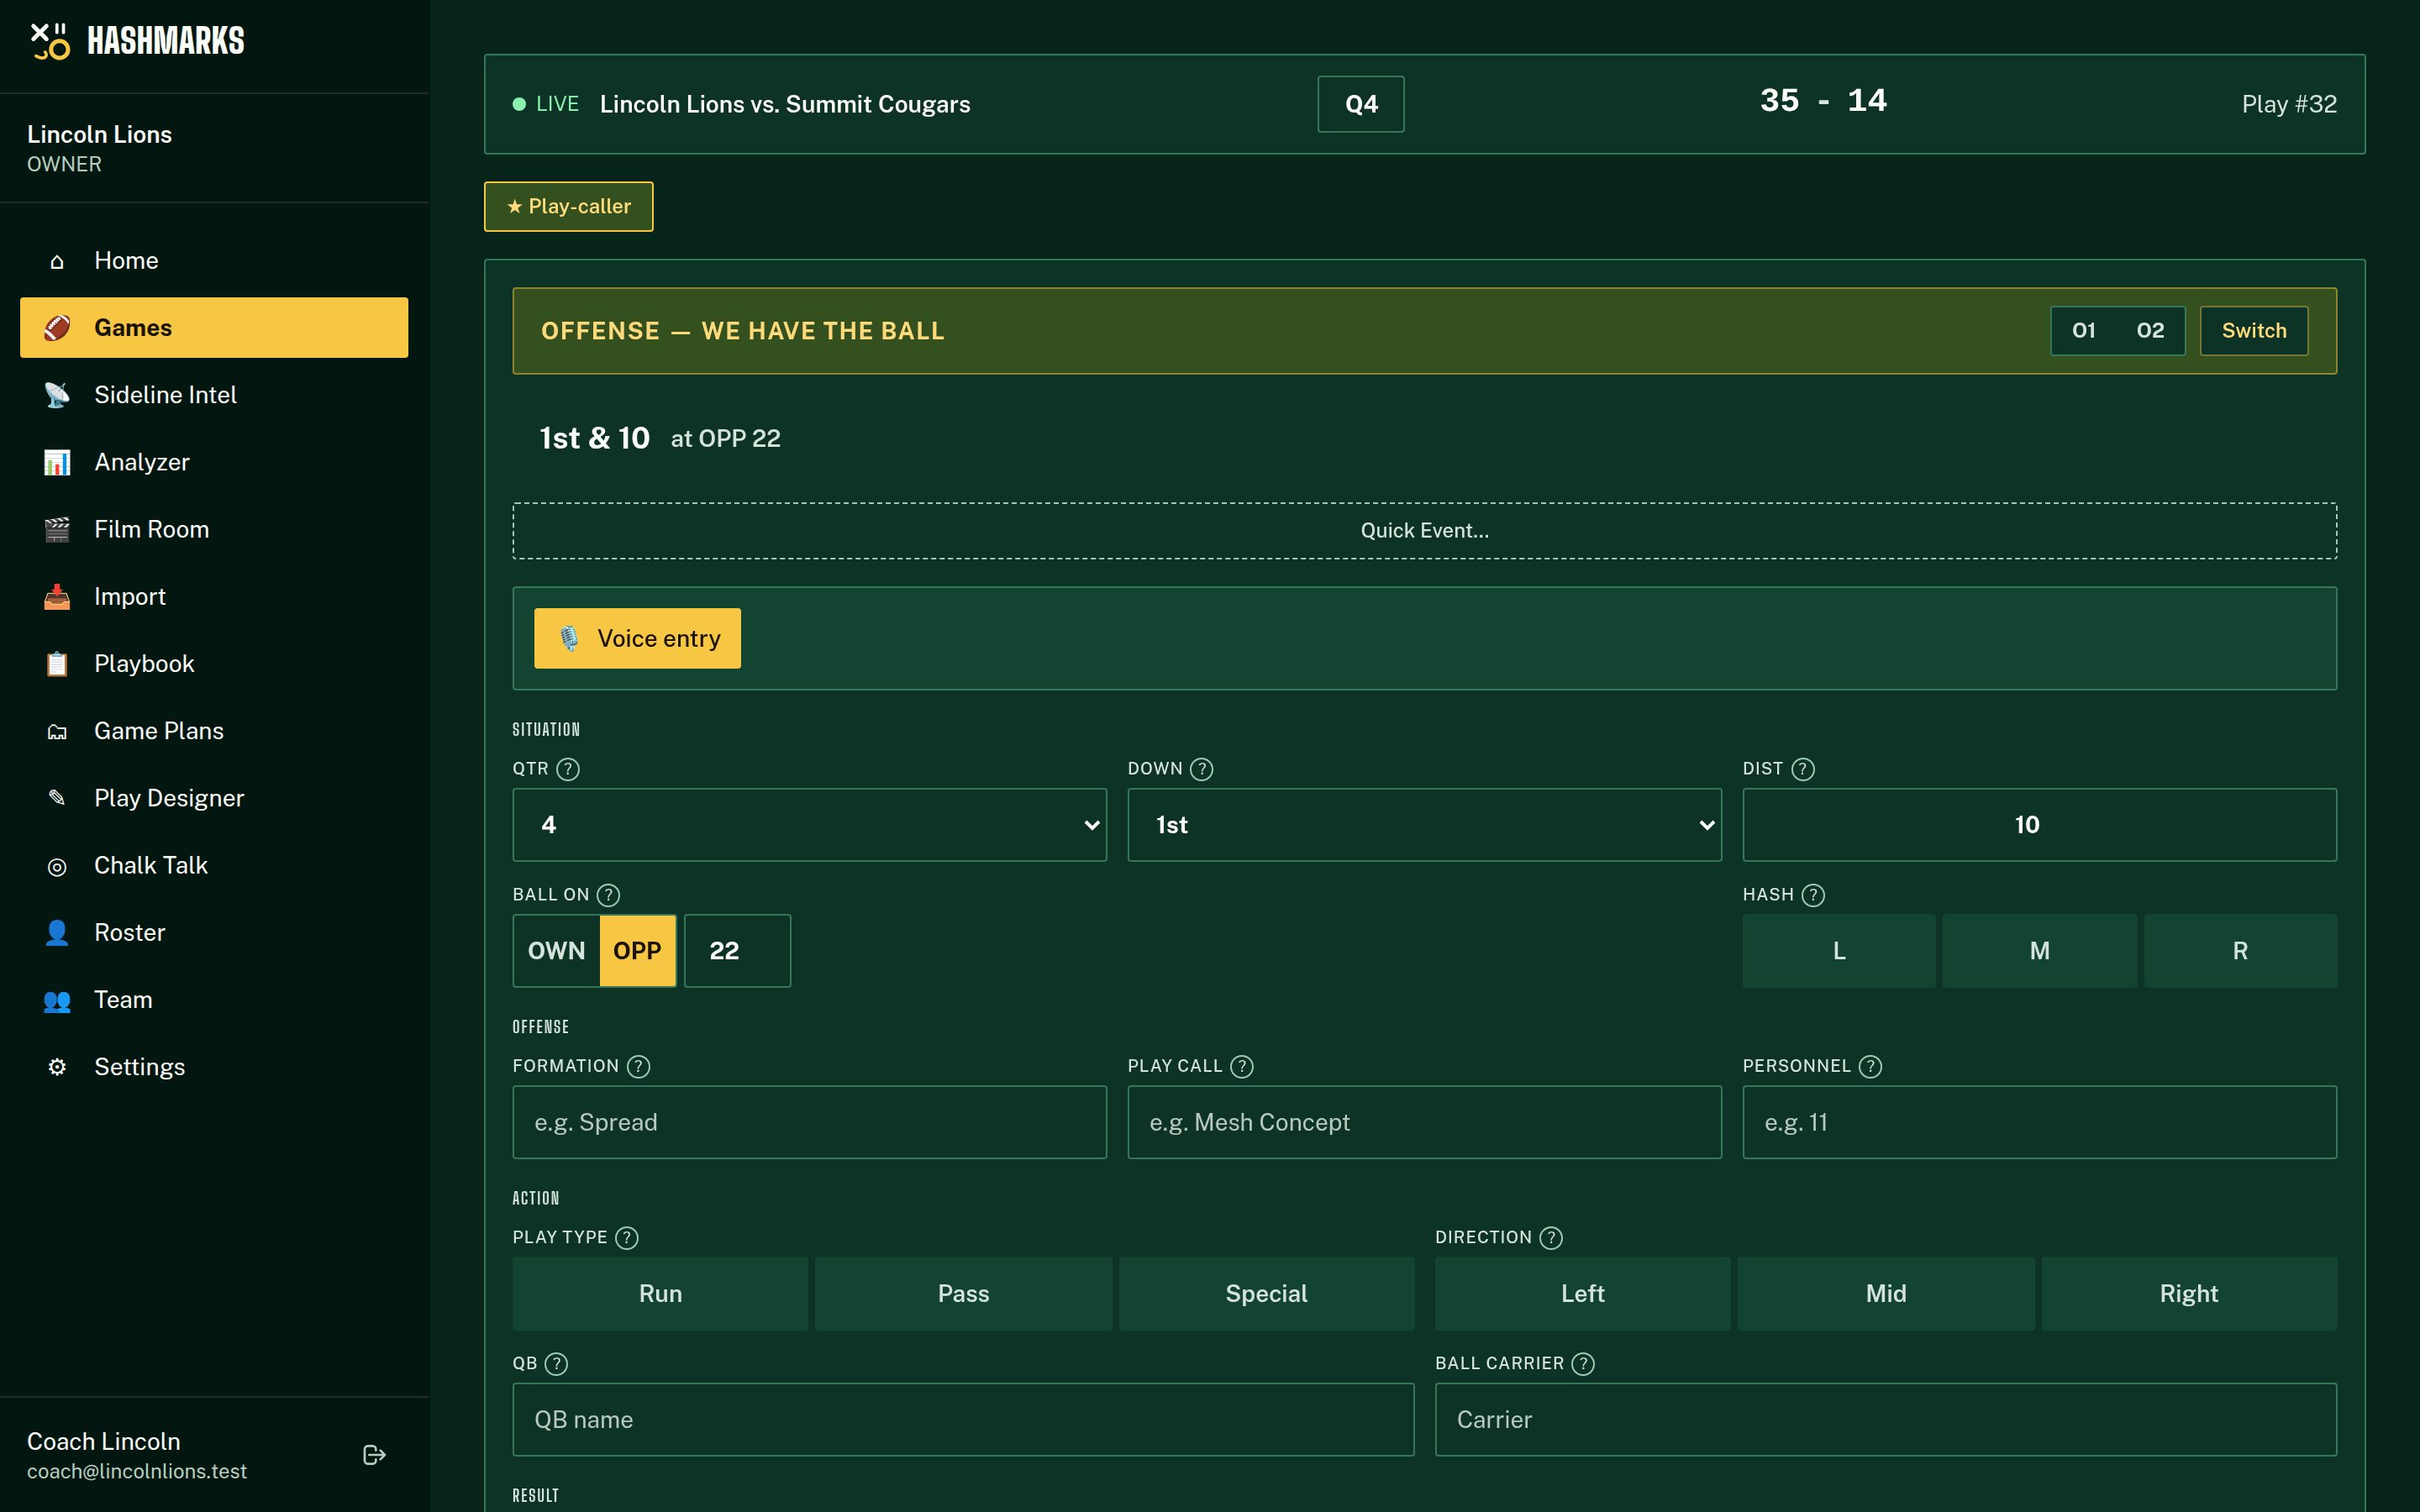Open the DOWN dropdown showing 1st

coord(1424,825)
